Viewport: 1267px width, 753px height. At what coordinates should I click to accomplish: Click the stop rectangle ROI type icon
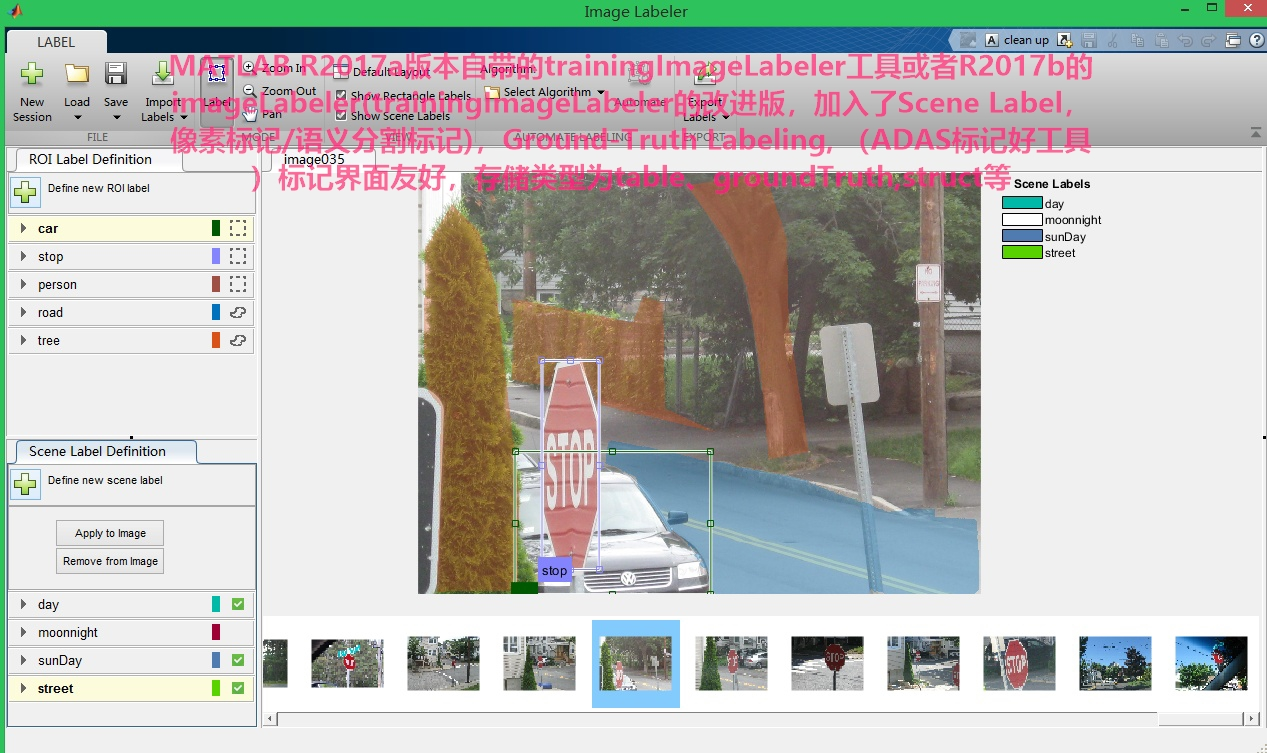click(238, 256)
